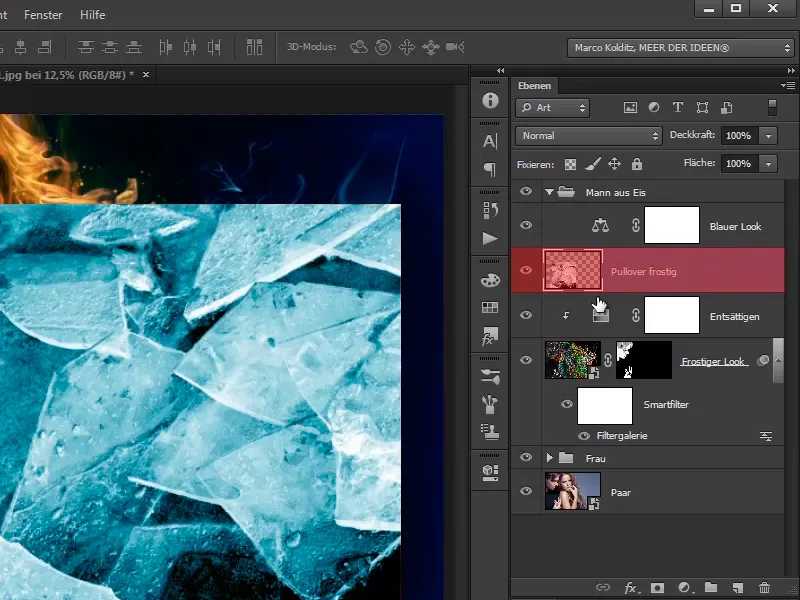Hide the Paar layer
800x600 pixels.
(526, 491)
